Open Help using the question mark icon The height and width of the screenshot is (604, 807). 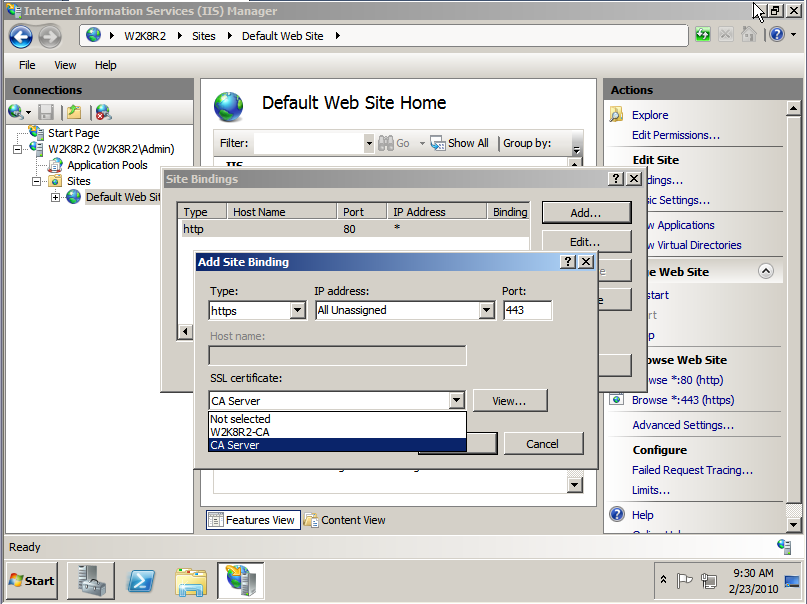[778, 34]
